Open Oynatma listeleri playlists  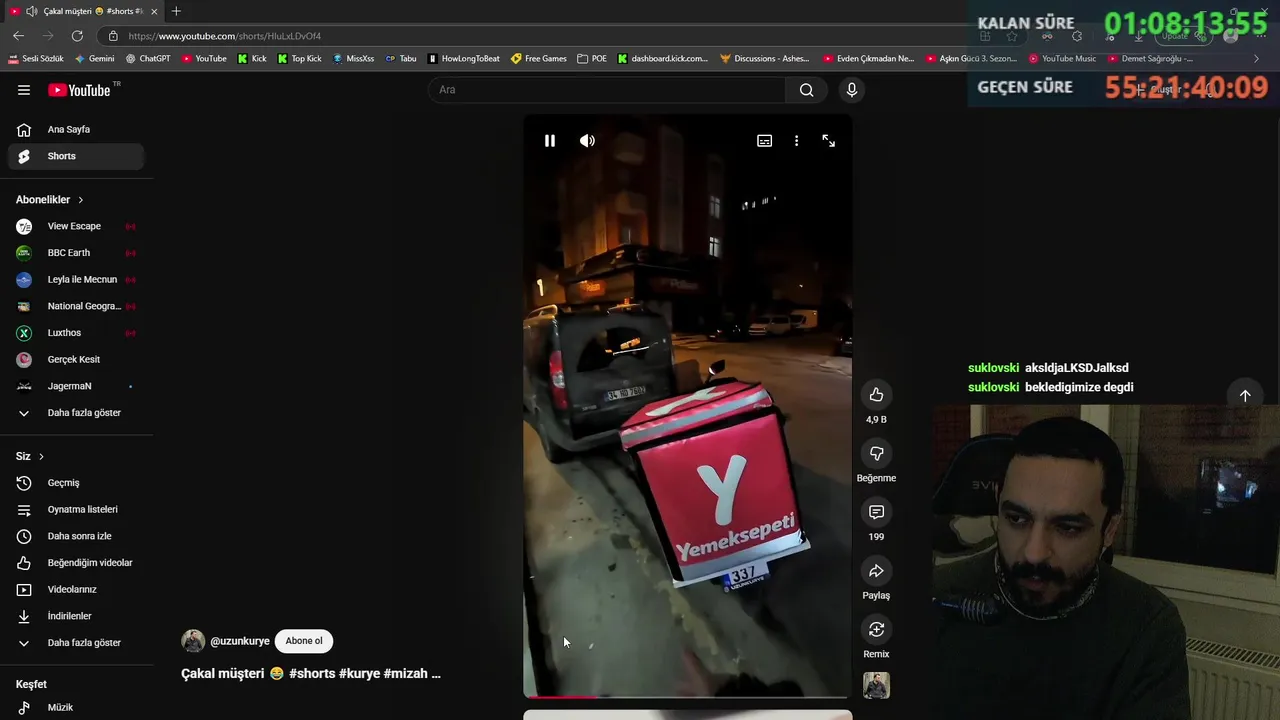coord(76,509)
